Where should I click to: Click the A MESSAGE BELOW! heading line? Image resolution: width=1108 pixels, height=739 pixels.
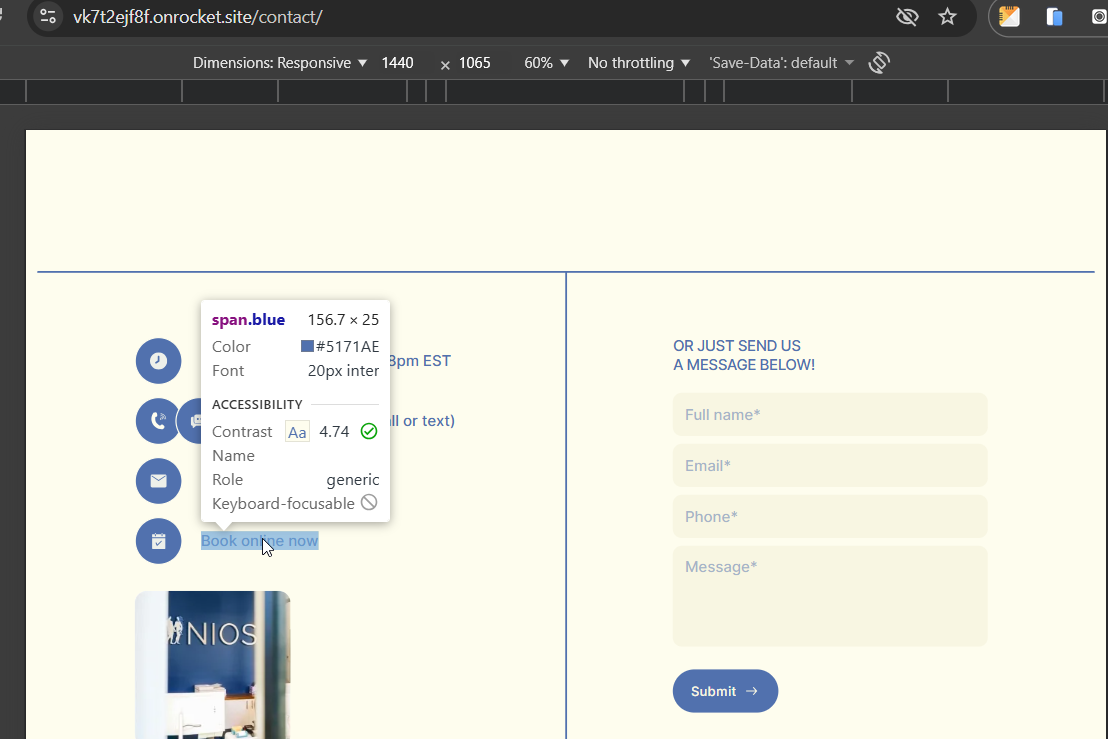coord(744,365)
